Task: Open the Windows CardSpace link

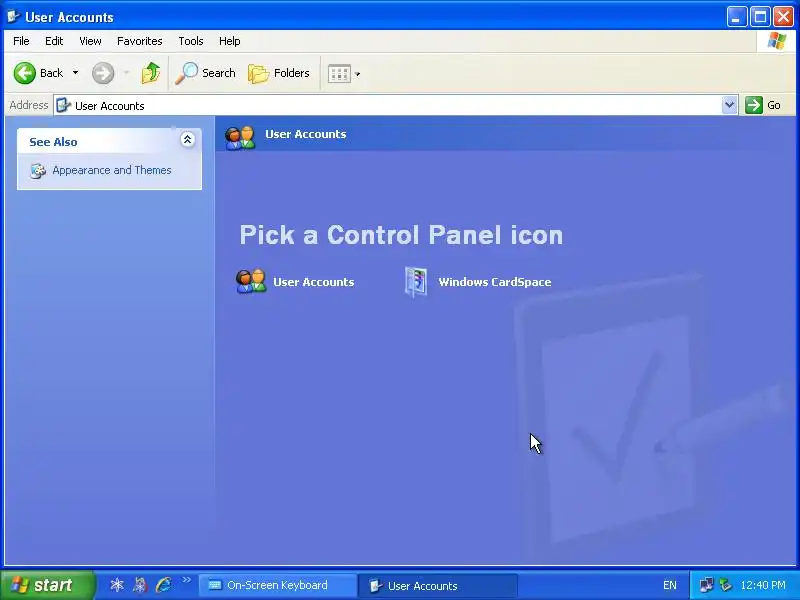Action: click(494, 282)
